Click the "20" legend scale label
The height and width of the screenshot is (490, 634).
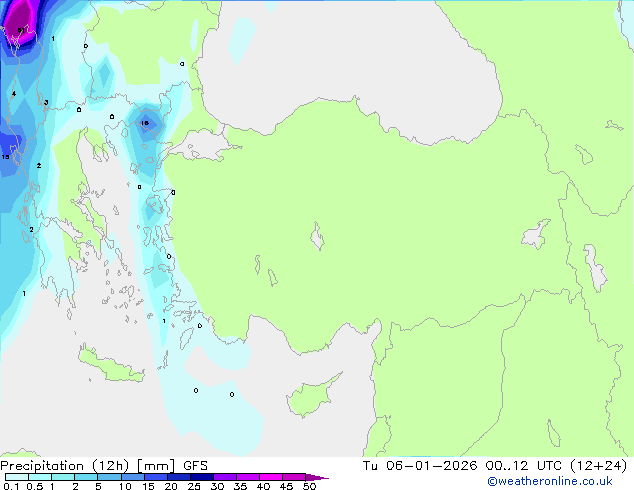pyautogui.click(x=171, y=486)
